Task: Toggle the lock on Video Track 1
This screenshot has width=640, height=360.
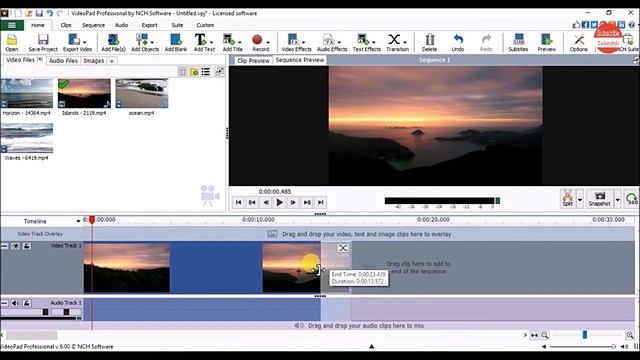Action: pos(27,246)
